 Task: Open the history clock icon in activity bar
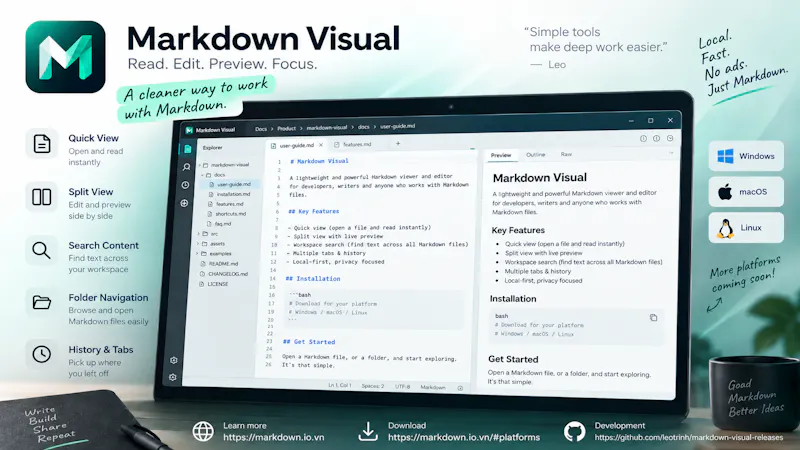[185, 185]
